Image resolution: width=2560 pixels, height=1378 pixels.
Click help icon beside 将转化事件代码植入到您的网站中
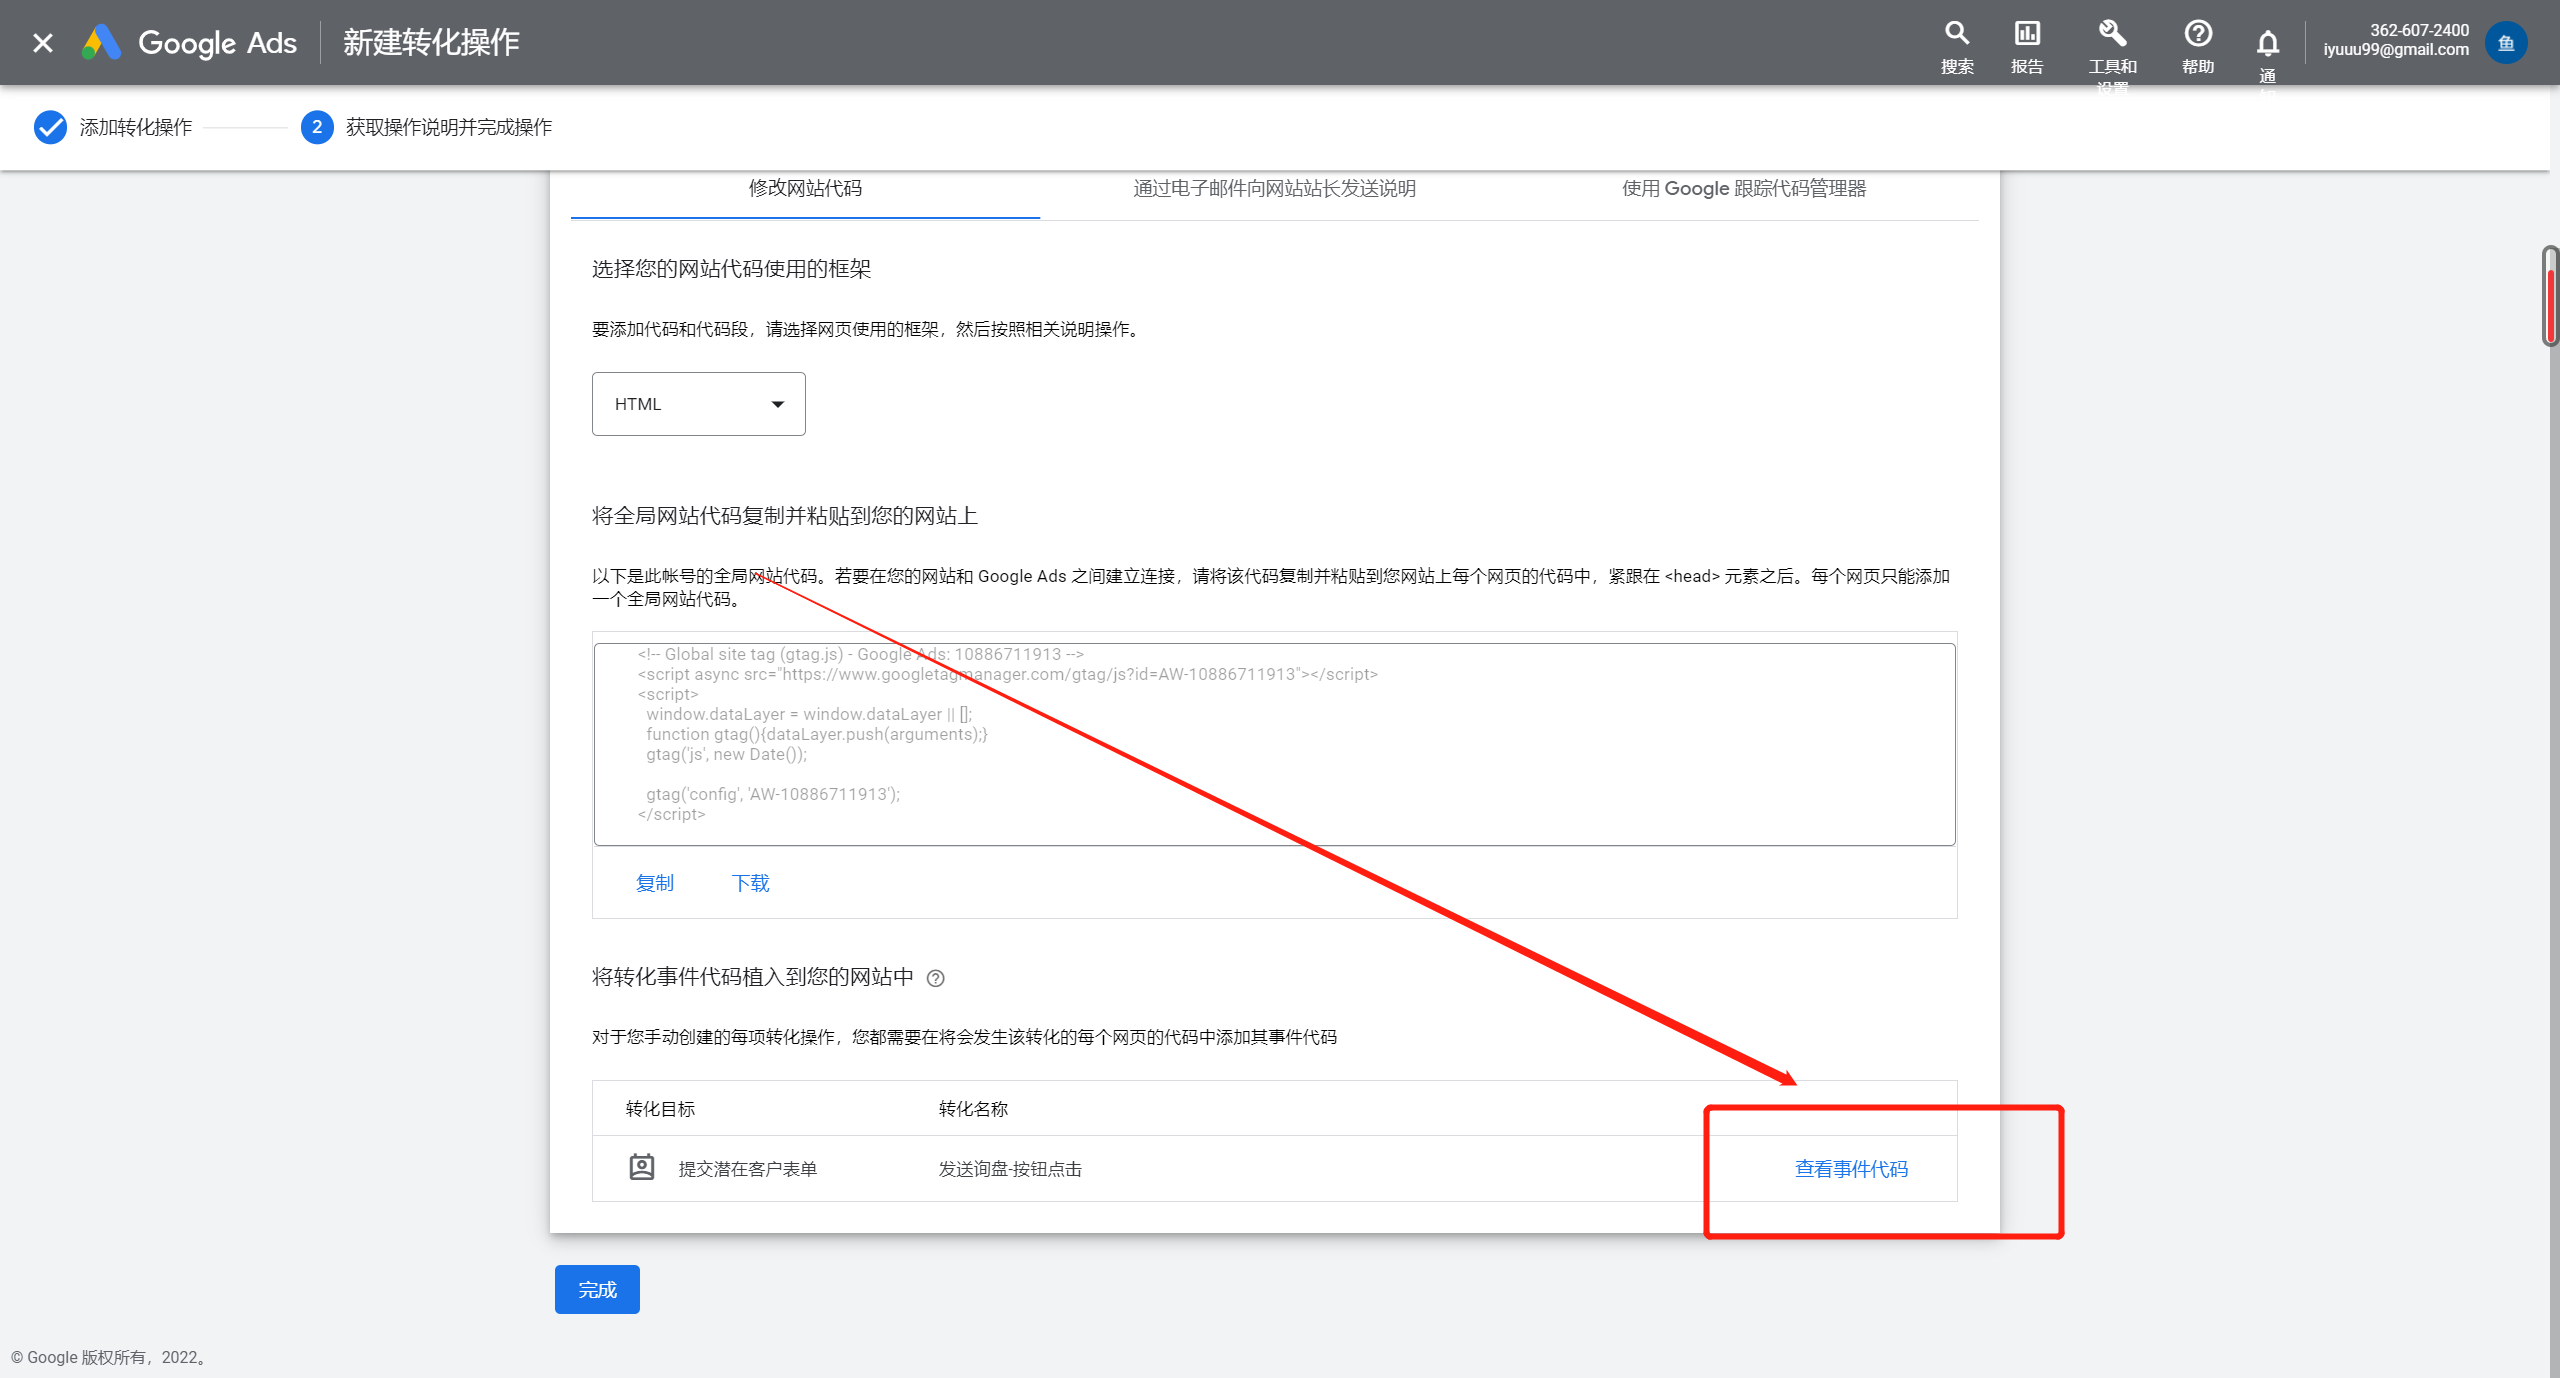click(x=936, y=978)
